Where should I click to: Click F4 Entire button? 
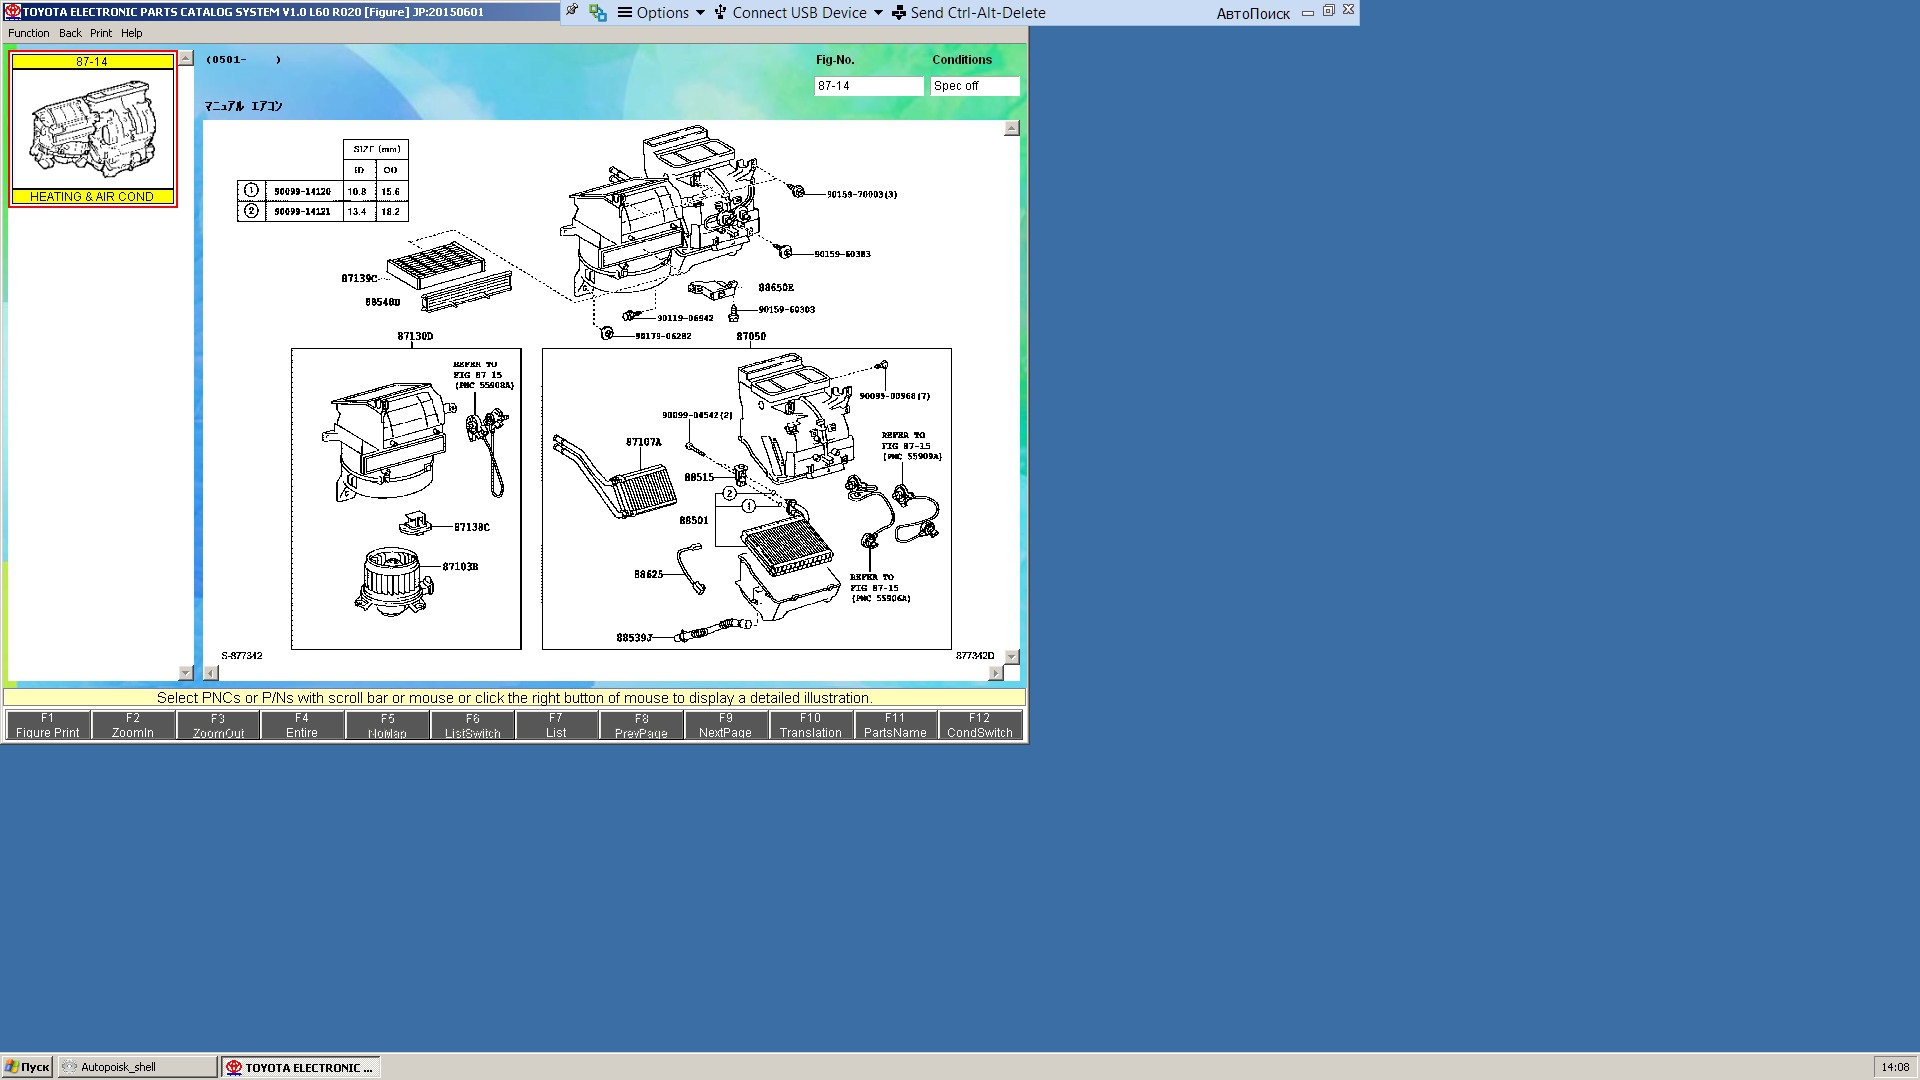[302, 725]
